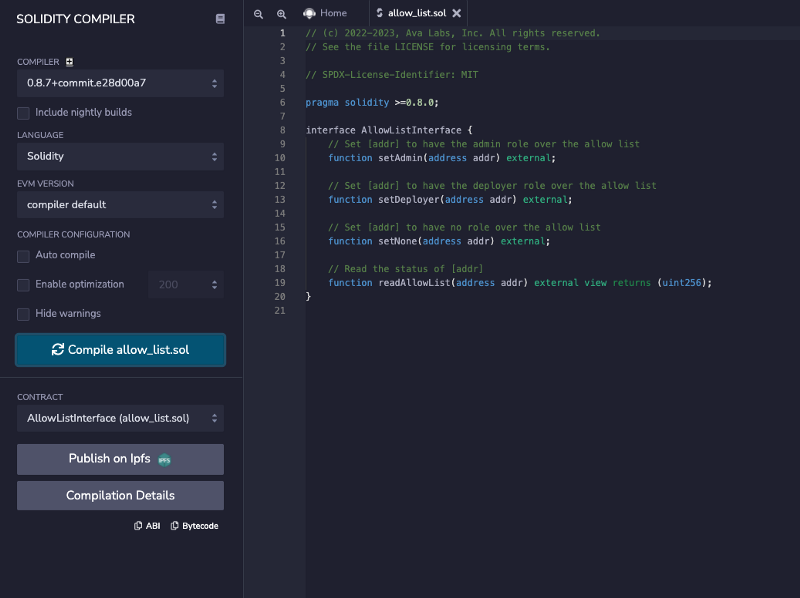The width and height of the screenshot is (800, 598).
Task: Click the SOLIDITY COMPILER panel title
Action: click(x=76, y=19)
